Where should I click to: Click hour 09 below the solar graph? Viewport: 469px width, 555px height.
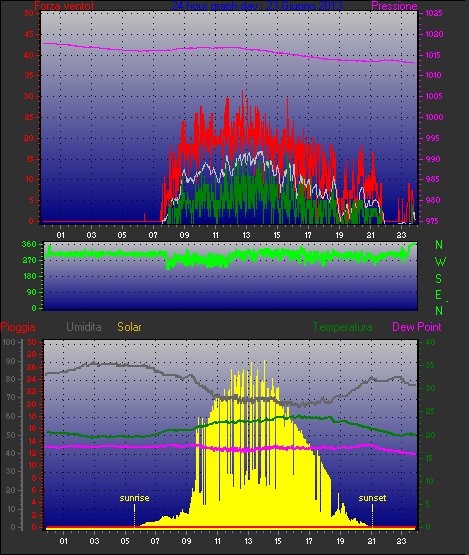coord(186,541)
